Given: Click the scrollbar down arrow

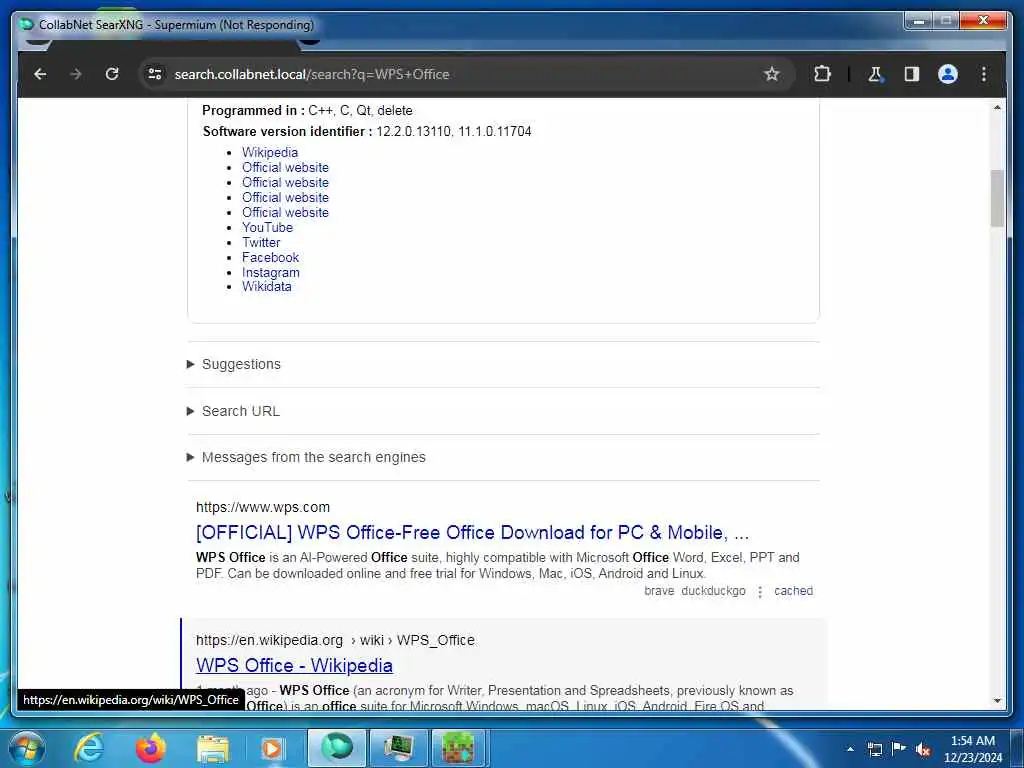Looking at the screenshot, I should (x=997, y=701).
